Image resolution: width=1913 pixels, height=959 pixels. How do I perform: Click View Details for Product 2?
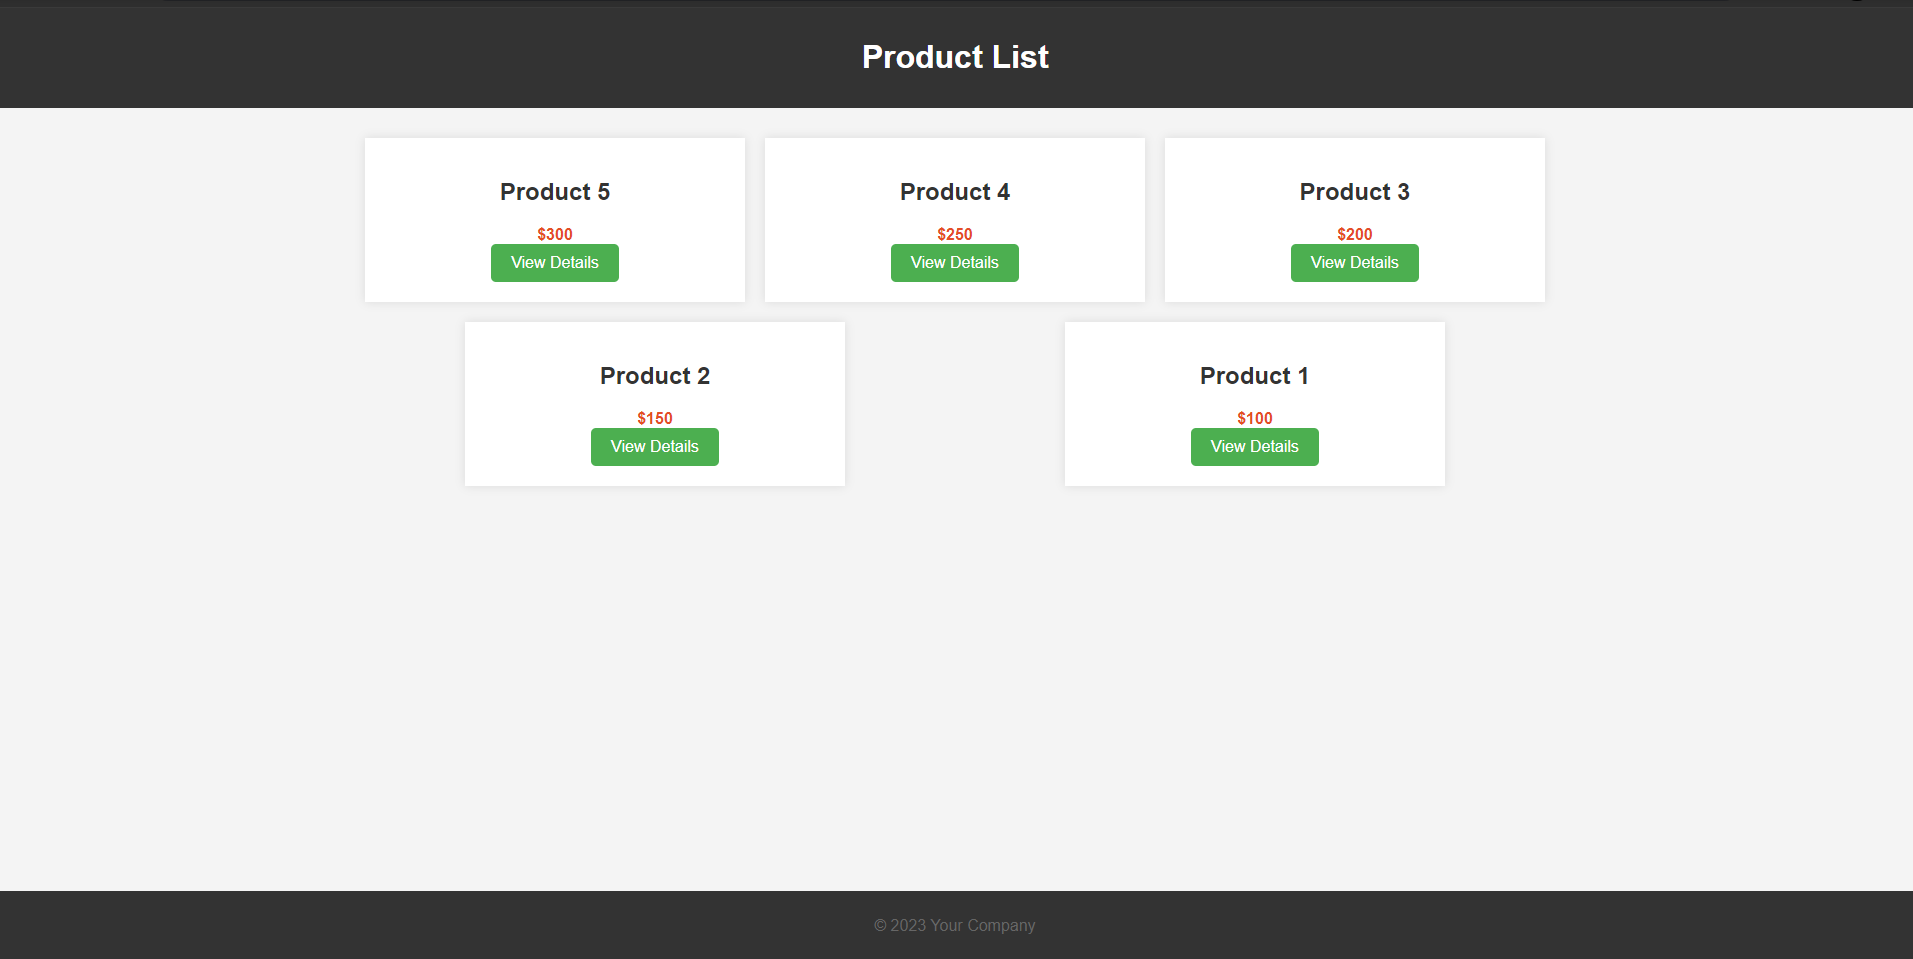[654, 446]
